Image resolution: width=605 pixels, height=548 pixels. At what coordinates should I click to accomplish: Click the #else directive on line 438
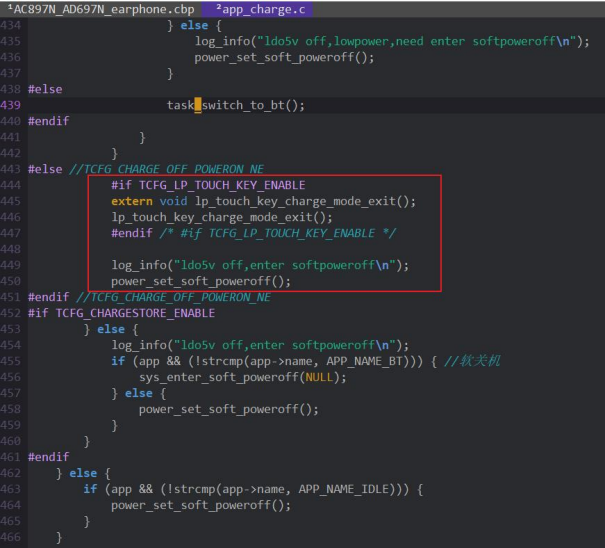pos(45,89)
